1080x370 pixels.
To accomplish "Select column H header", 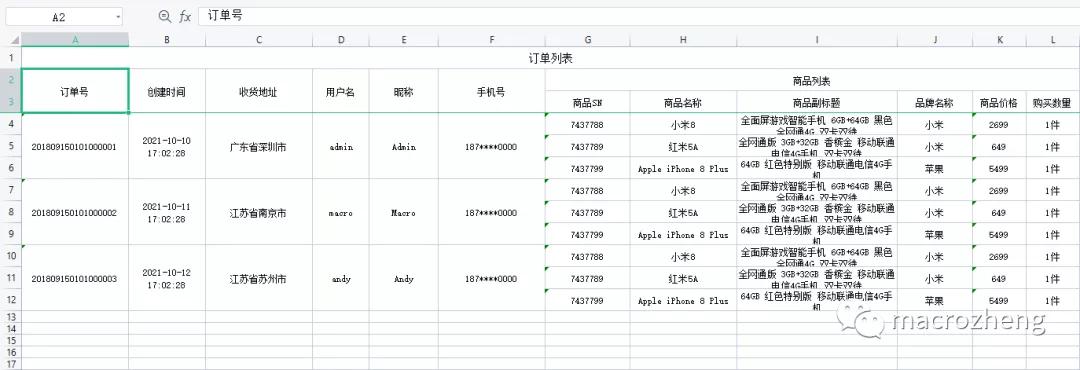I will tap(683, 39).
